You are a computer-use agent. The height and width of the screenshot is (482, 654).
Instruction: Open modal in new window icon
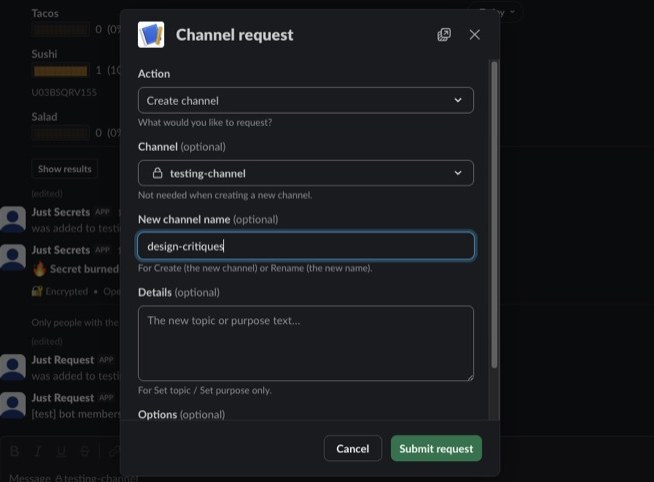click(x=444, y=35)
